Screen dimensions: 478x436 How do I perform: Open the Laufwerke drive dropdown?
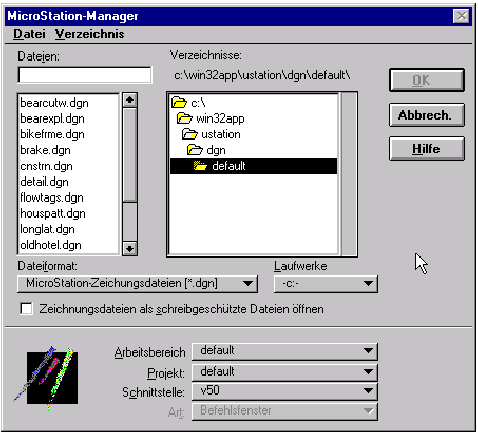326,284
